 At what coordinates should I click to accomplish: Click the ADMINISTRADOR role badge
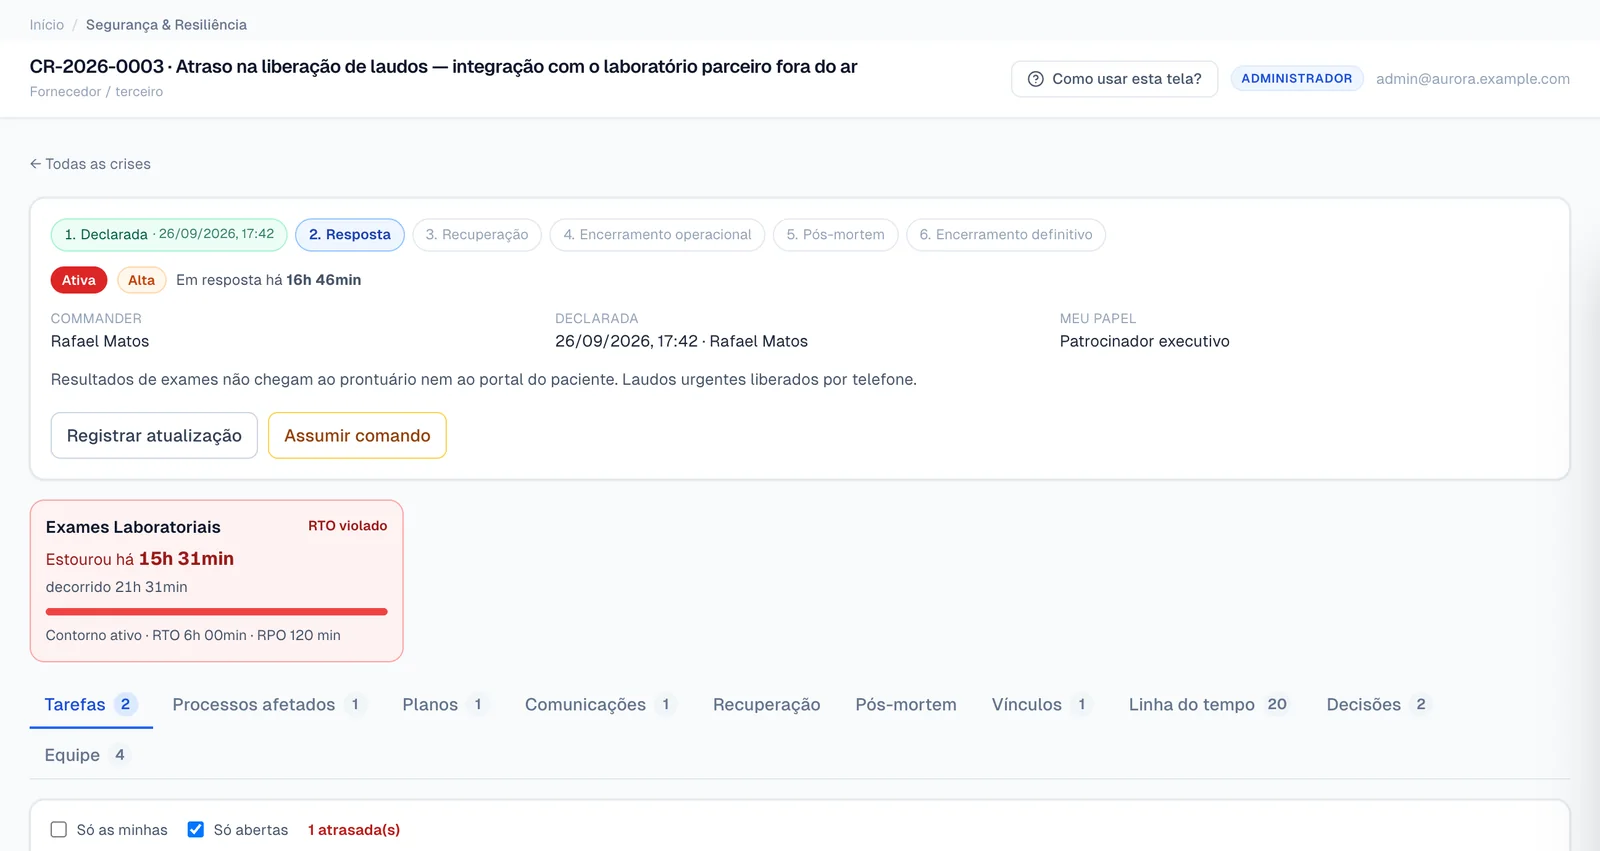[1297, 79]
